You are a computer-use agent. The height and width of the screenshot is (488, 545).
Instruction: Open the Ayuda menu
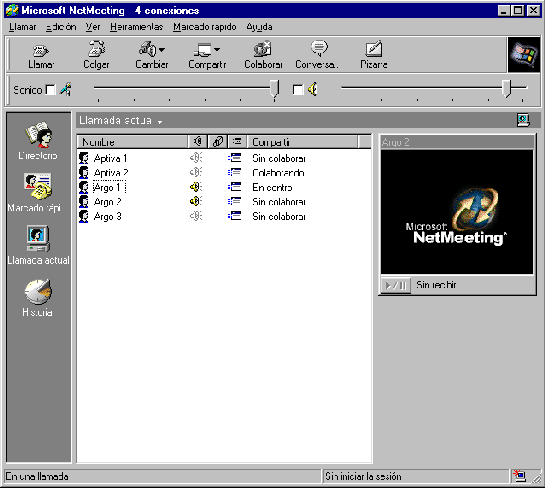(259, 27)
